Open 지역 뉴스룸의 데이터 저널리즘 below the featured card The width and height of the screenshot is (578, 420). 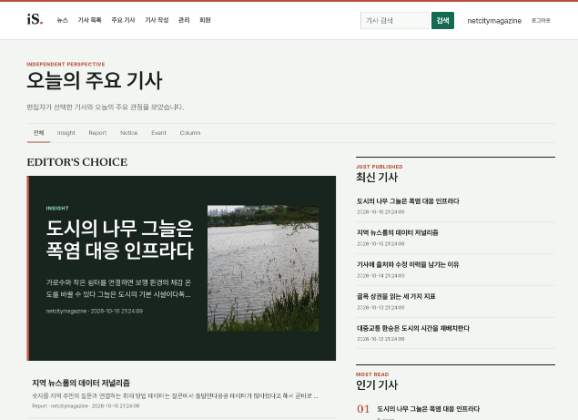pos(81,383)
